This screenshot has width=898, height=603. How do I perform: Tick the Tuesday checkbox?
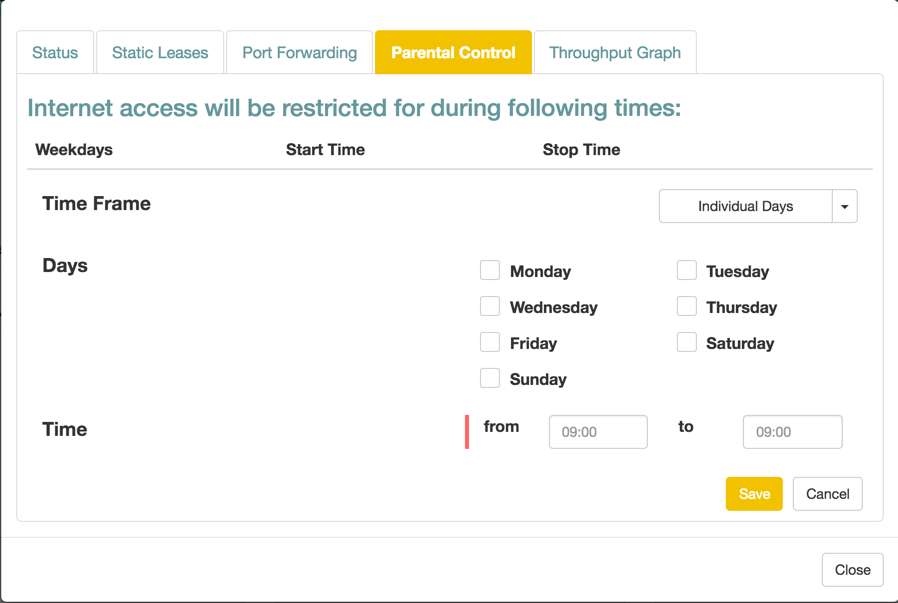(686, 271)
